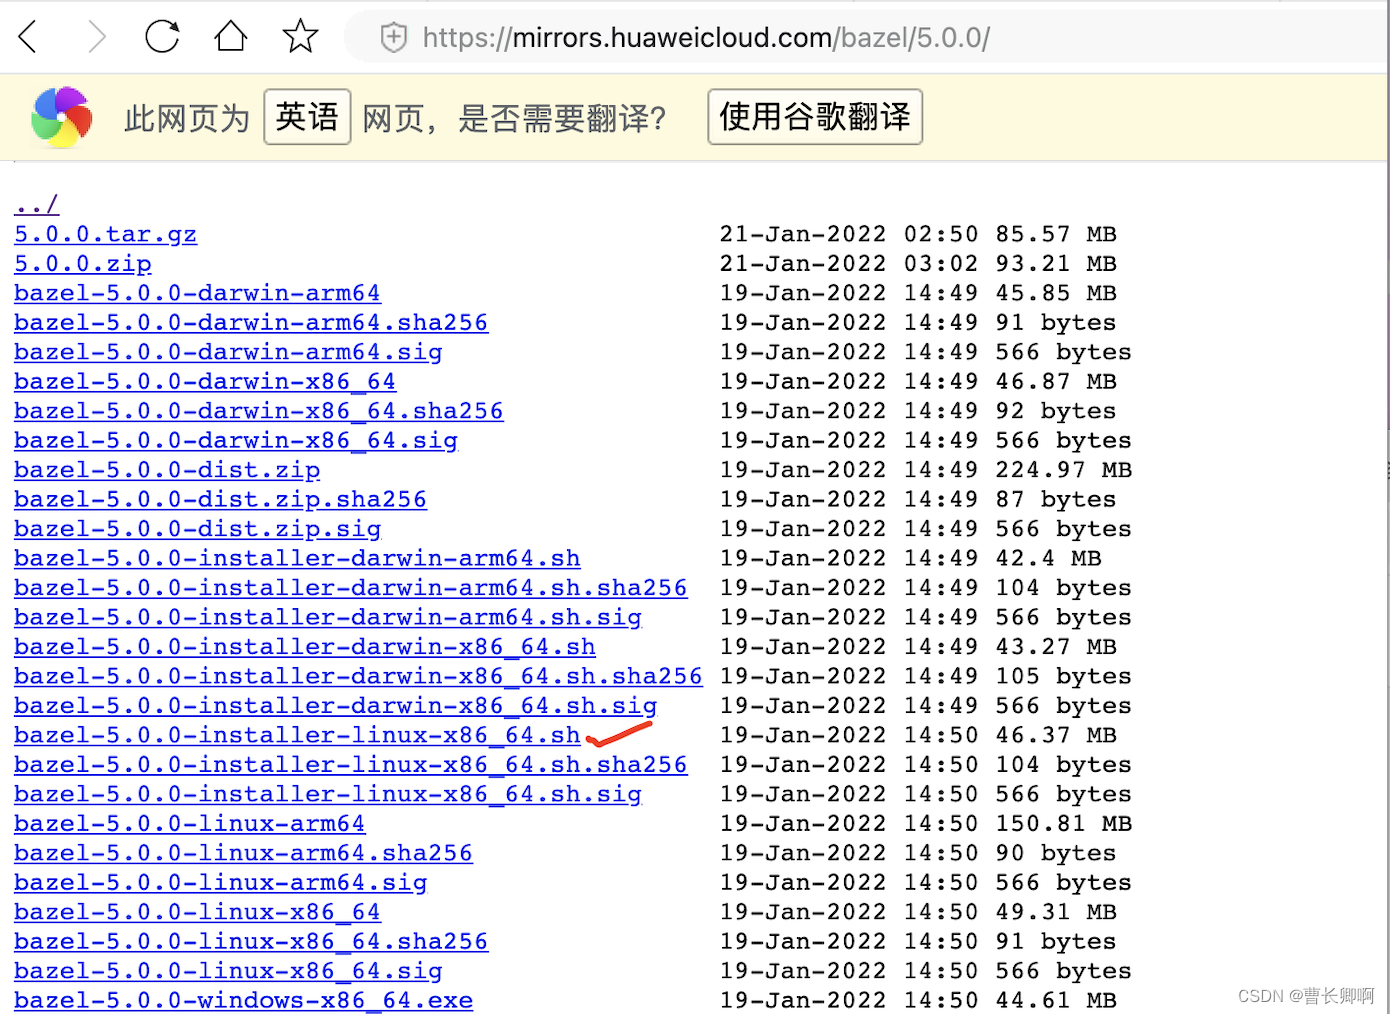The image size is (1390, 1014).
Task: Click bazel-5.0.0-installer-darwin-arm64.sh link
Action: click(x=297, y=558)
